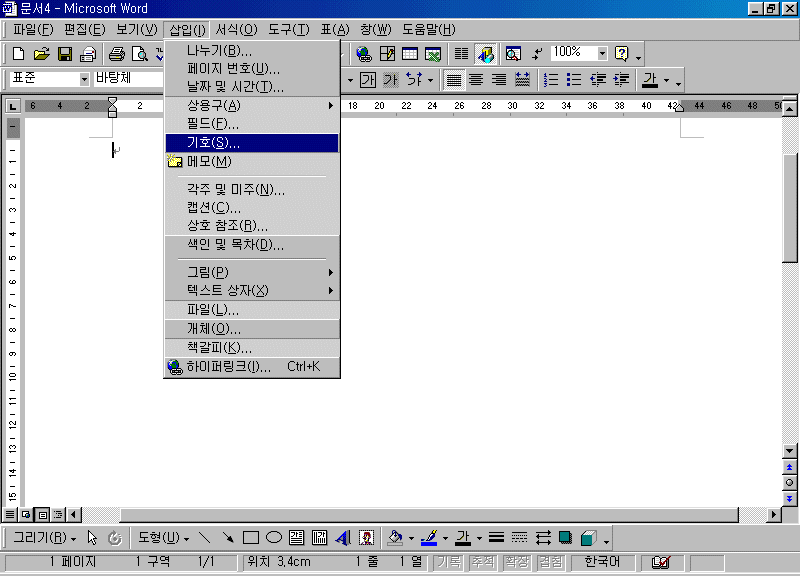Screen dimensions: 800x576
Task: Click the Show/Hide paragraph marks icon
Action: 537,54
